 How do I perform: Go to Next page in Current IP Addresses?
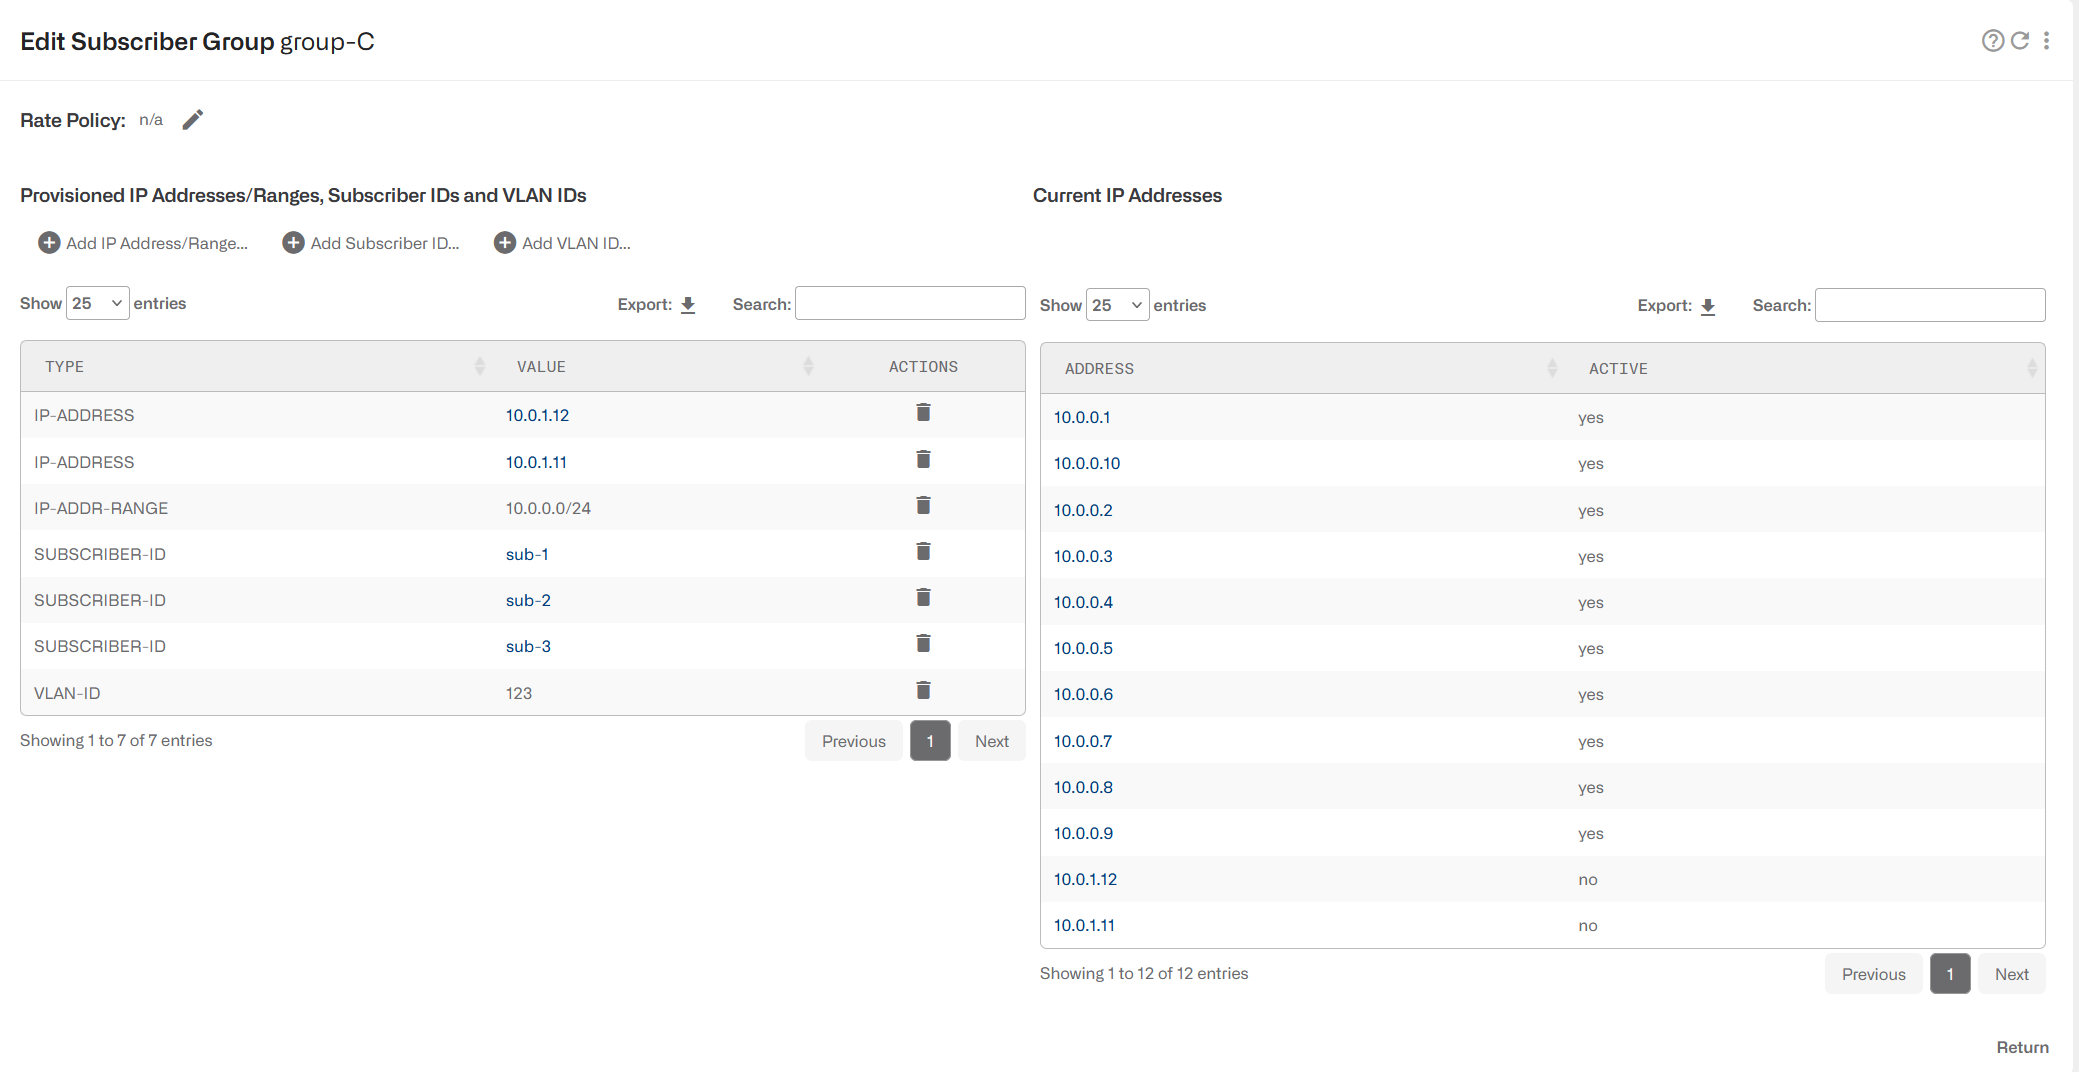coord(2012,974)
